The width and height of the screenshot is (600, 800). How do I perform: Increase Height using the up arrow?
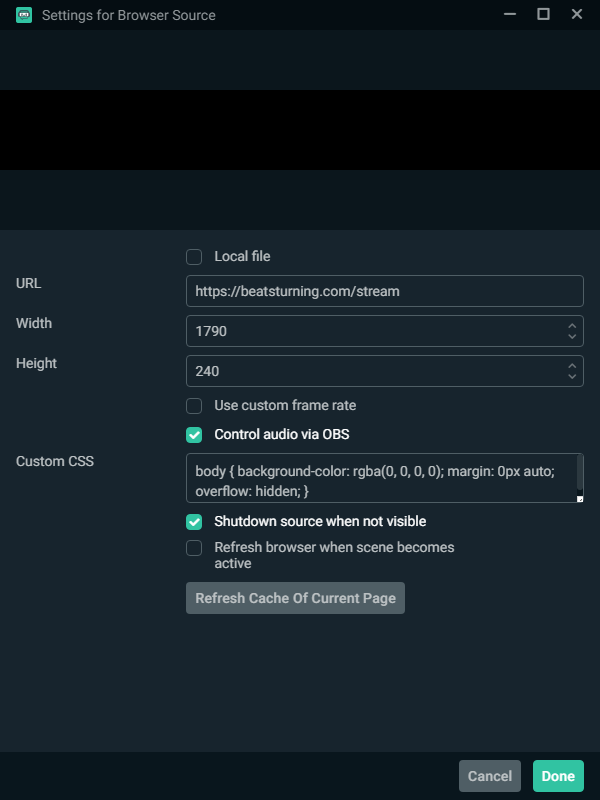point(572,365)
